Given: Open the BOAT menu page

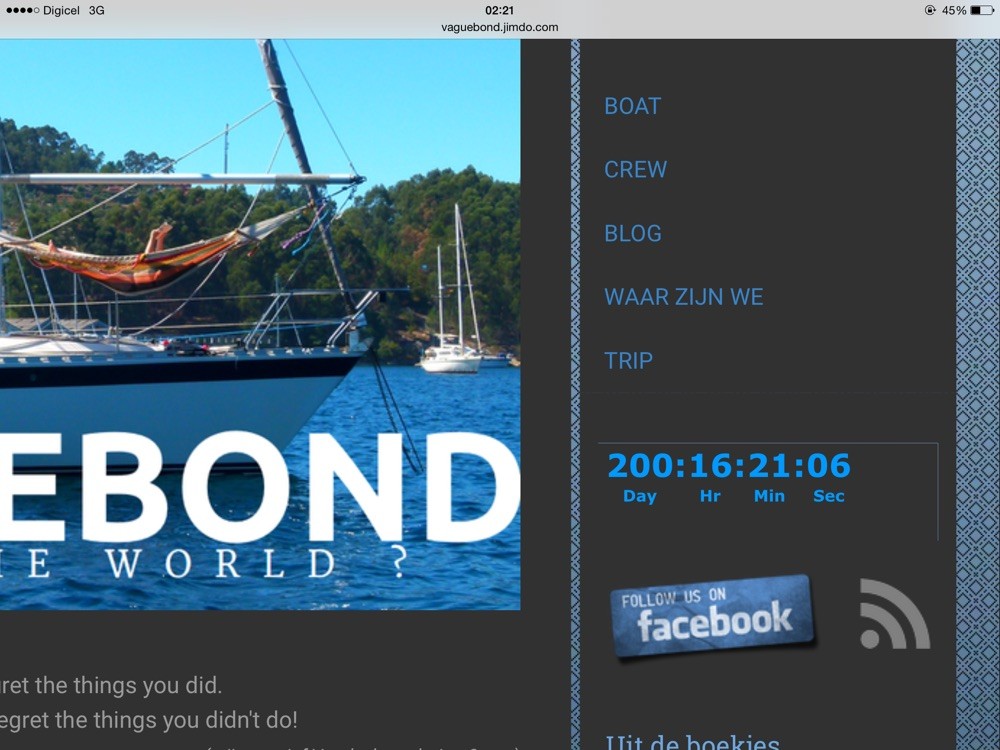Looking at the screenshot, I should click(632, 106).
